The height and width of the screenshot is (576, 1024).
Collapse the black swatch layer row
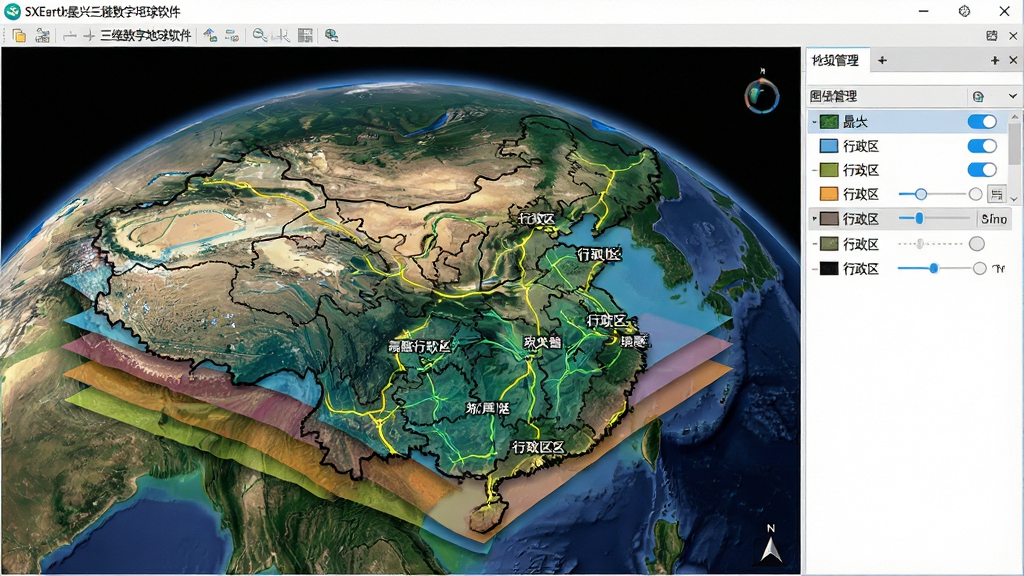click(x=814, y=269)
